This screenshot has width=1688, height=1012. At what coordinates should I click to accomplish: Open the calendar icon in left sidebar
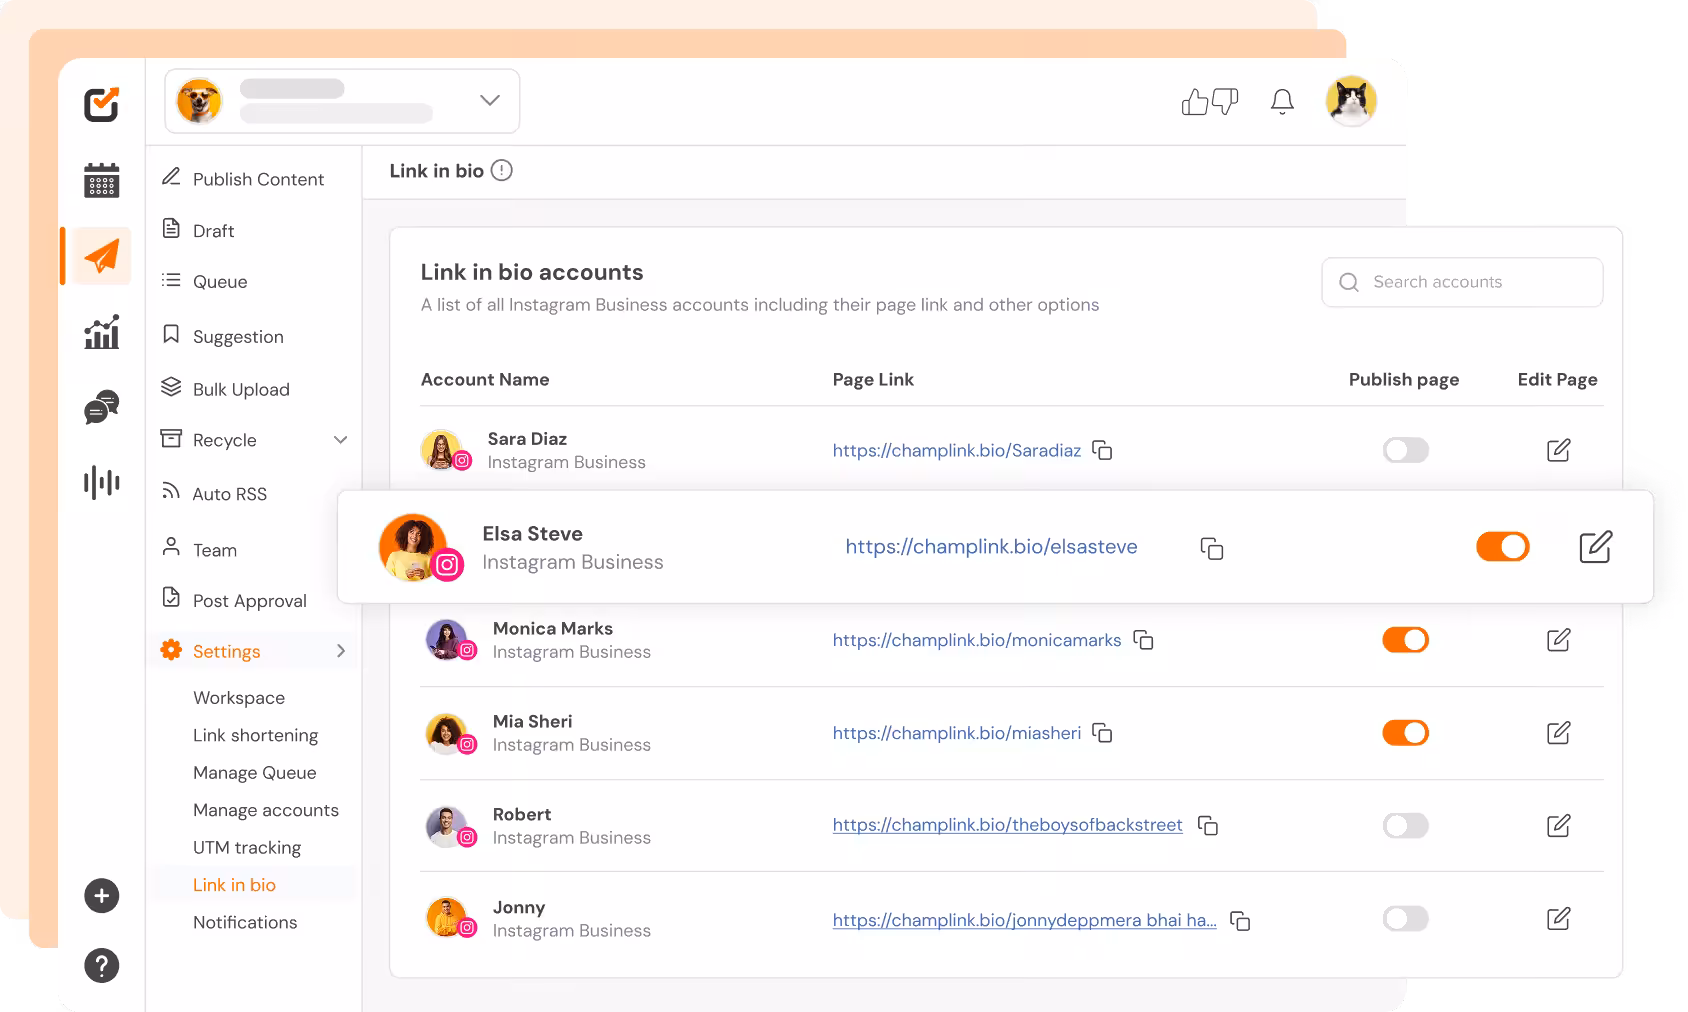[x=101, y=180]
